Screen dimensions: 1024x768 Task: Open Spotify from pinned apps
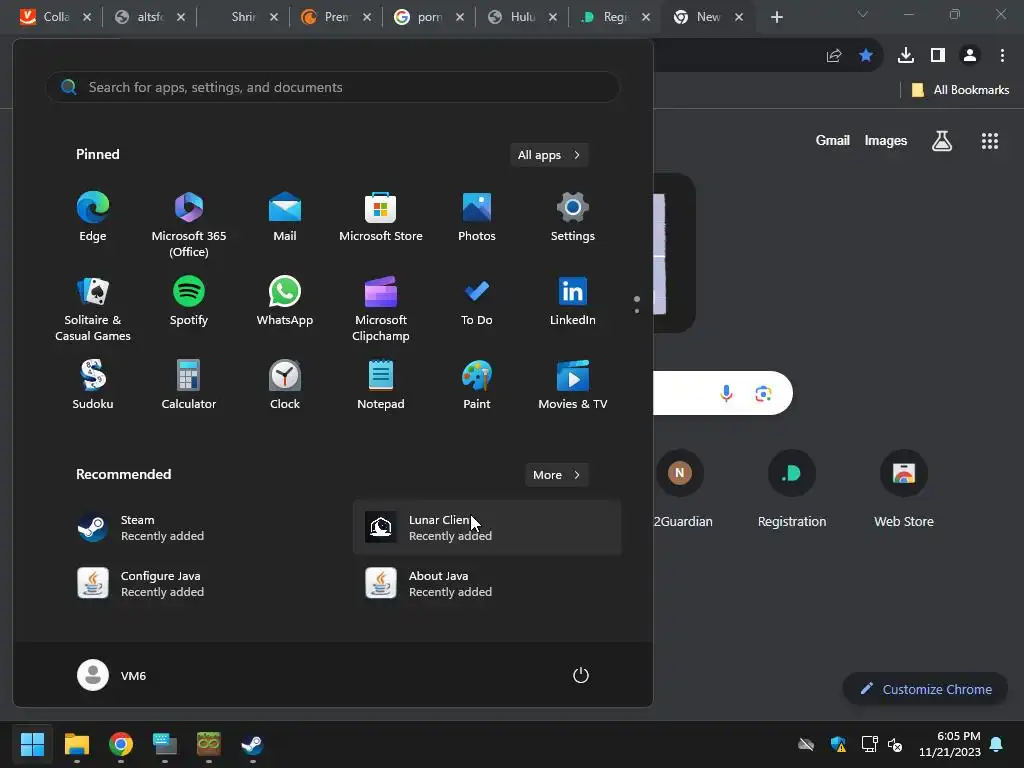pos(189,301)
